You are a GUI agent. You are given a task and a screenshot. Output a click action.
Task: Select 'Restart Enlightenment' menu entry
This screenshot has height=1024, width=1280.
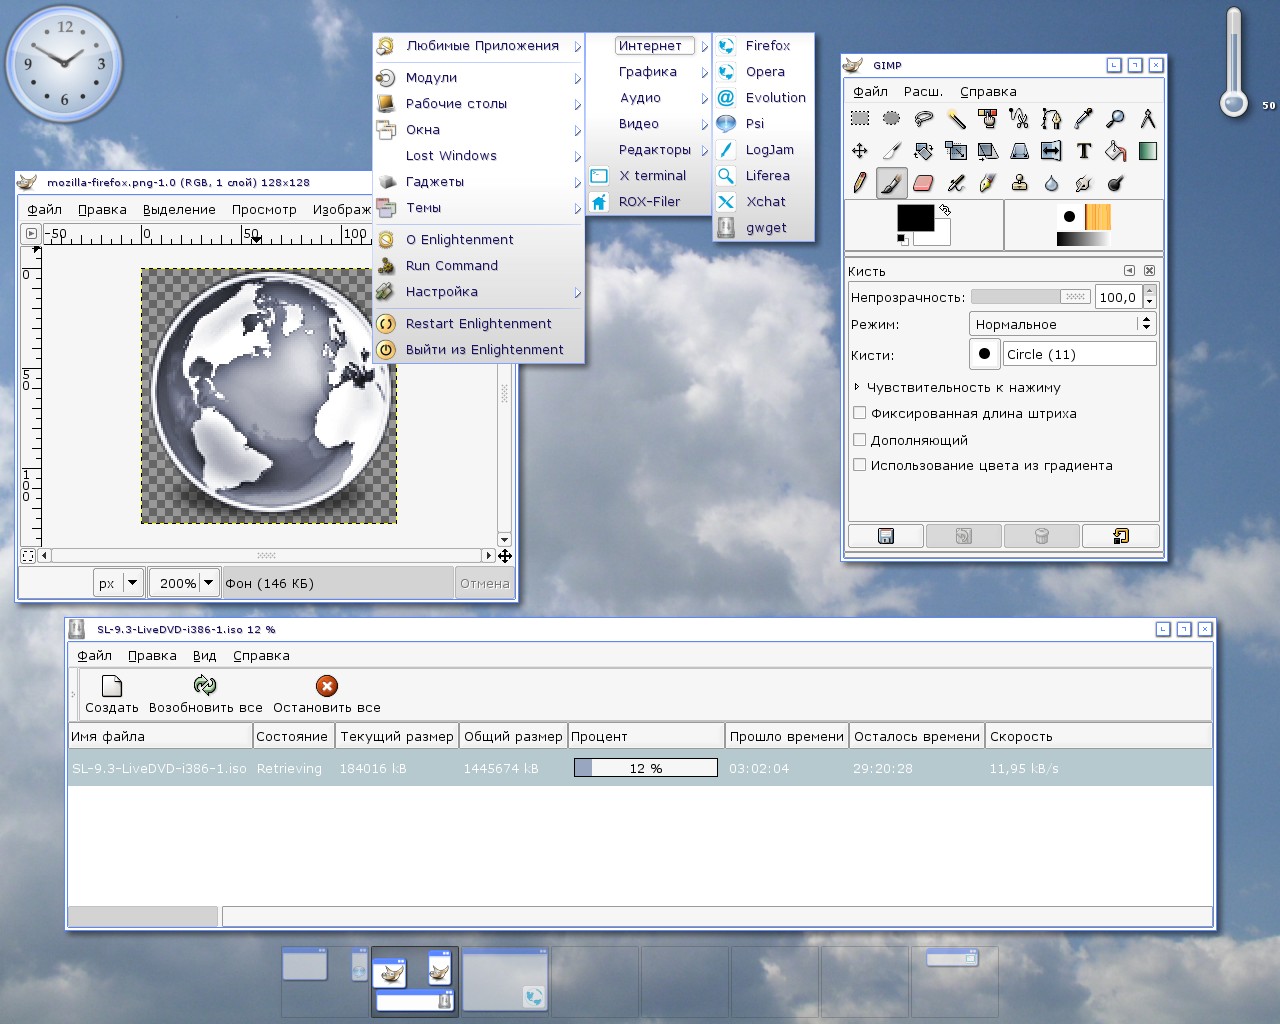478,323
